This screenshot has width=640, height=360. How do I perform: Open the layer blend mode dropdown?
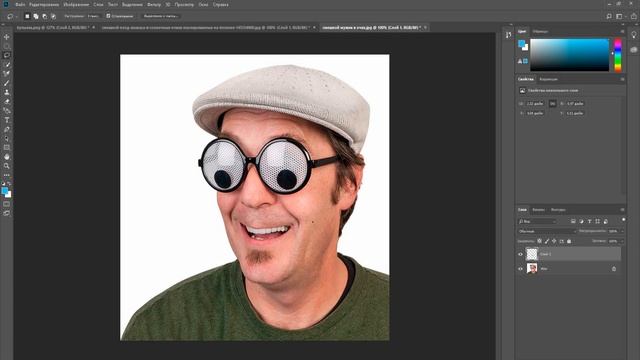[x=547, y=231]
